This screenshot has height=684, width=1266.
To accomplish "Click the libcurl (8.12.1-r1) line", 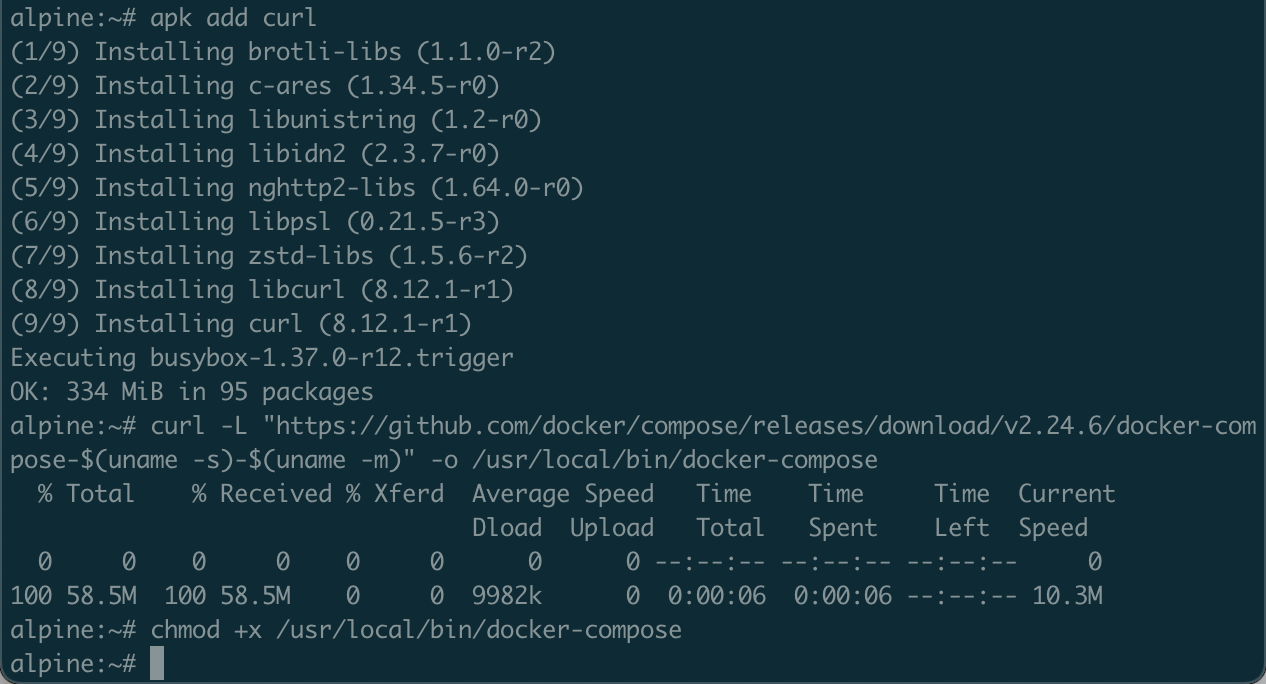I will 261,289.
